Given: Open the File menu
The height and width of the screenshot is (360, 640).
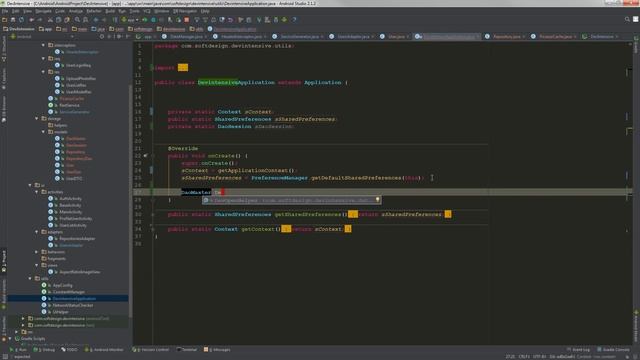Looking at the screenshot, I should (4, 11).
